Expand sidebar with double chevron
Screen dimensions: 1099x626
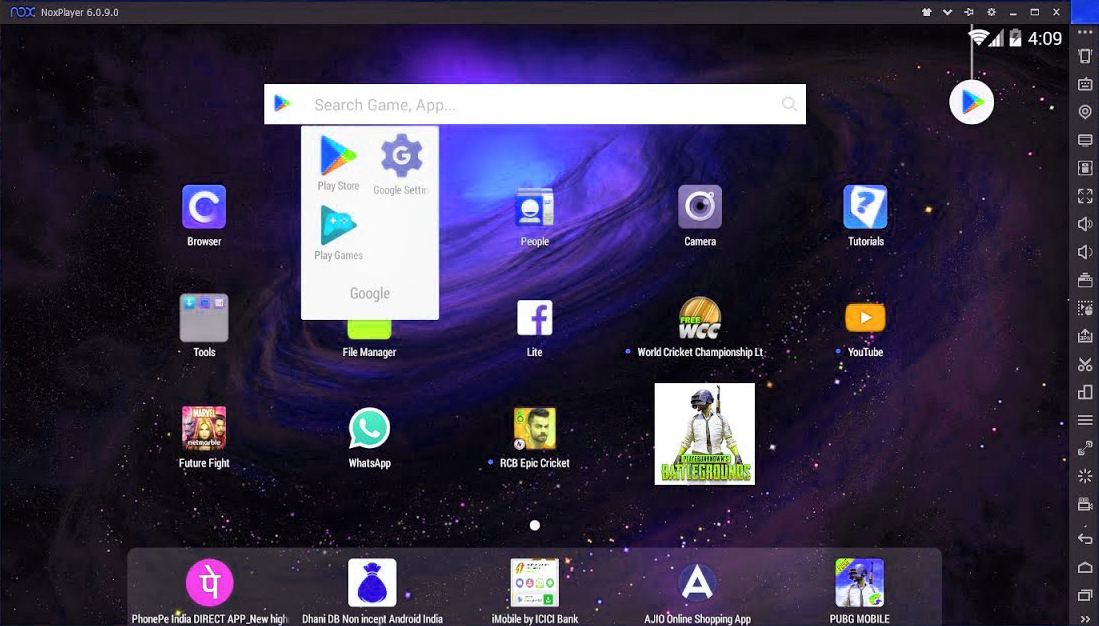click(x=1085, y=618)
